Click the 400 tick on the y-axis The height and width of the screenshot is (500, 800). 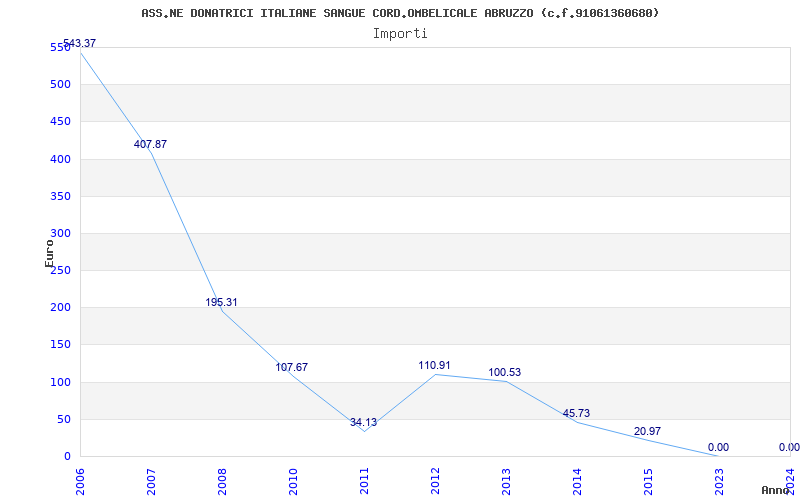click(60, 159)
